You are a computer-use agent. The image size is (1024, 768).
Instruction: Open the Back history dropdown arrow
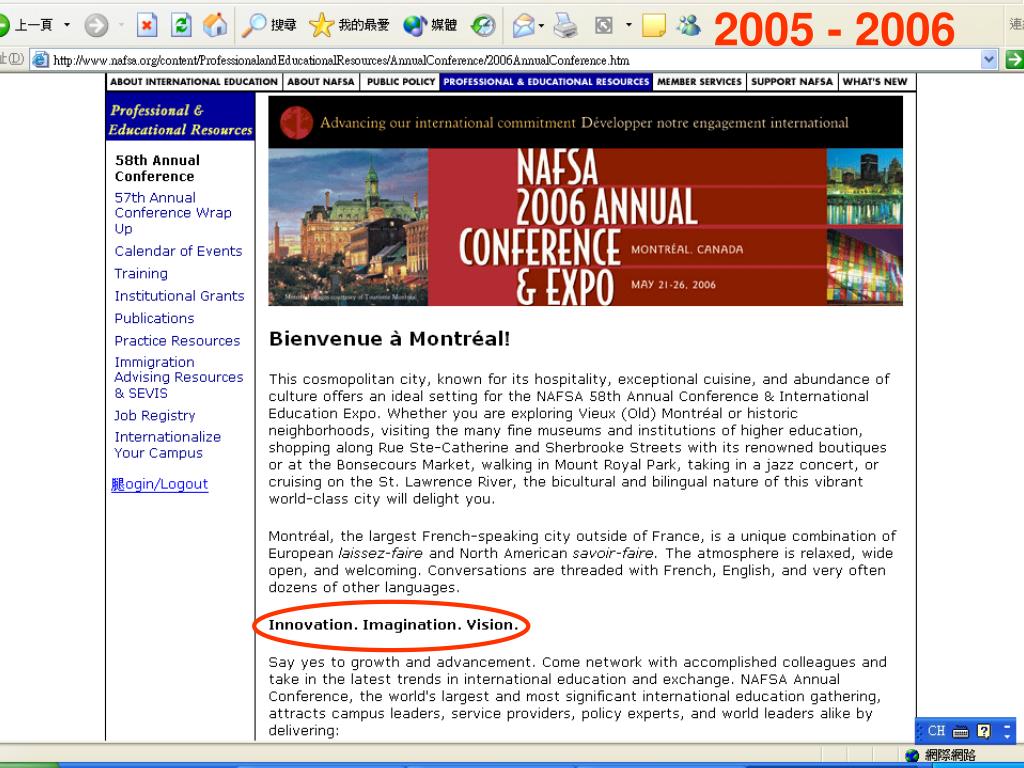[67, 25]
